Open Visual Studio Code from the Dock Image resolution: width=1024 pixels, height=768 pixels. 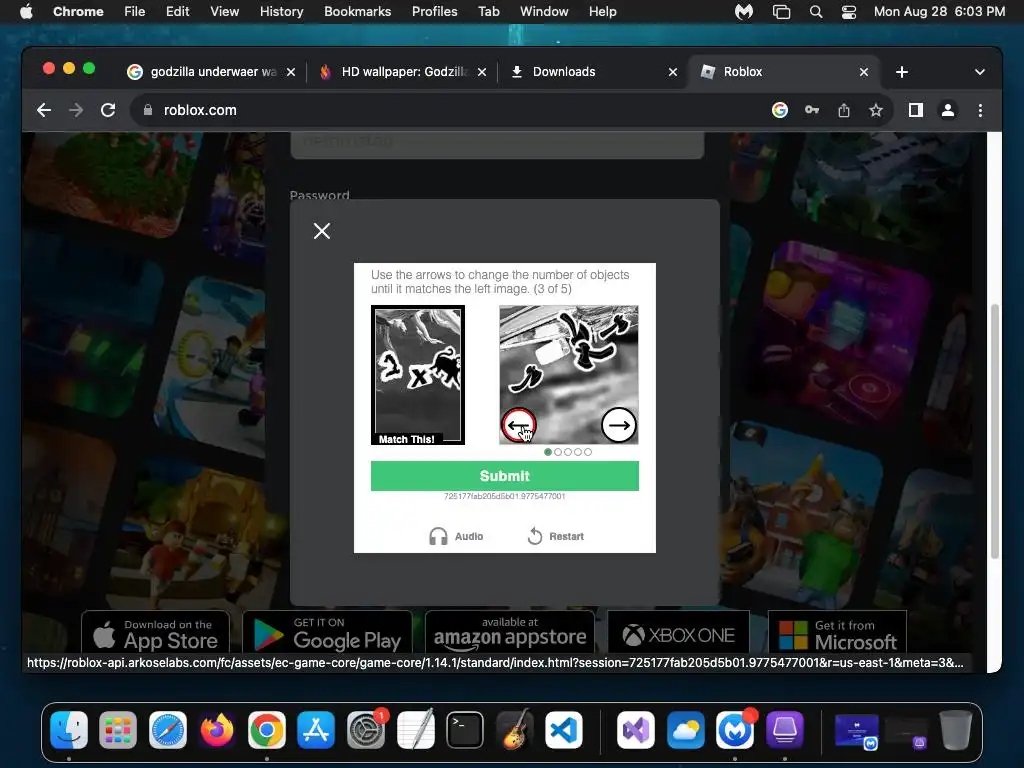[564, 730]
